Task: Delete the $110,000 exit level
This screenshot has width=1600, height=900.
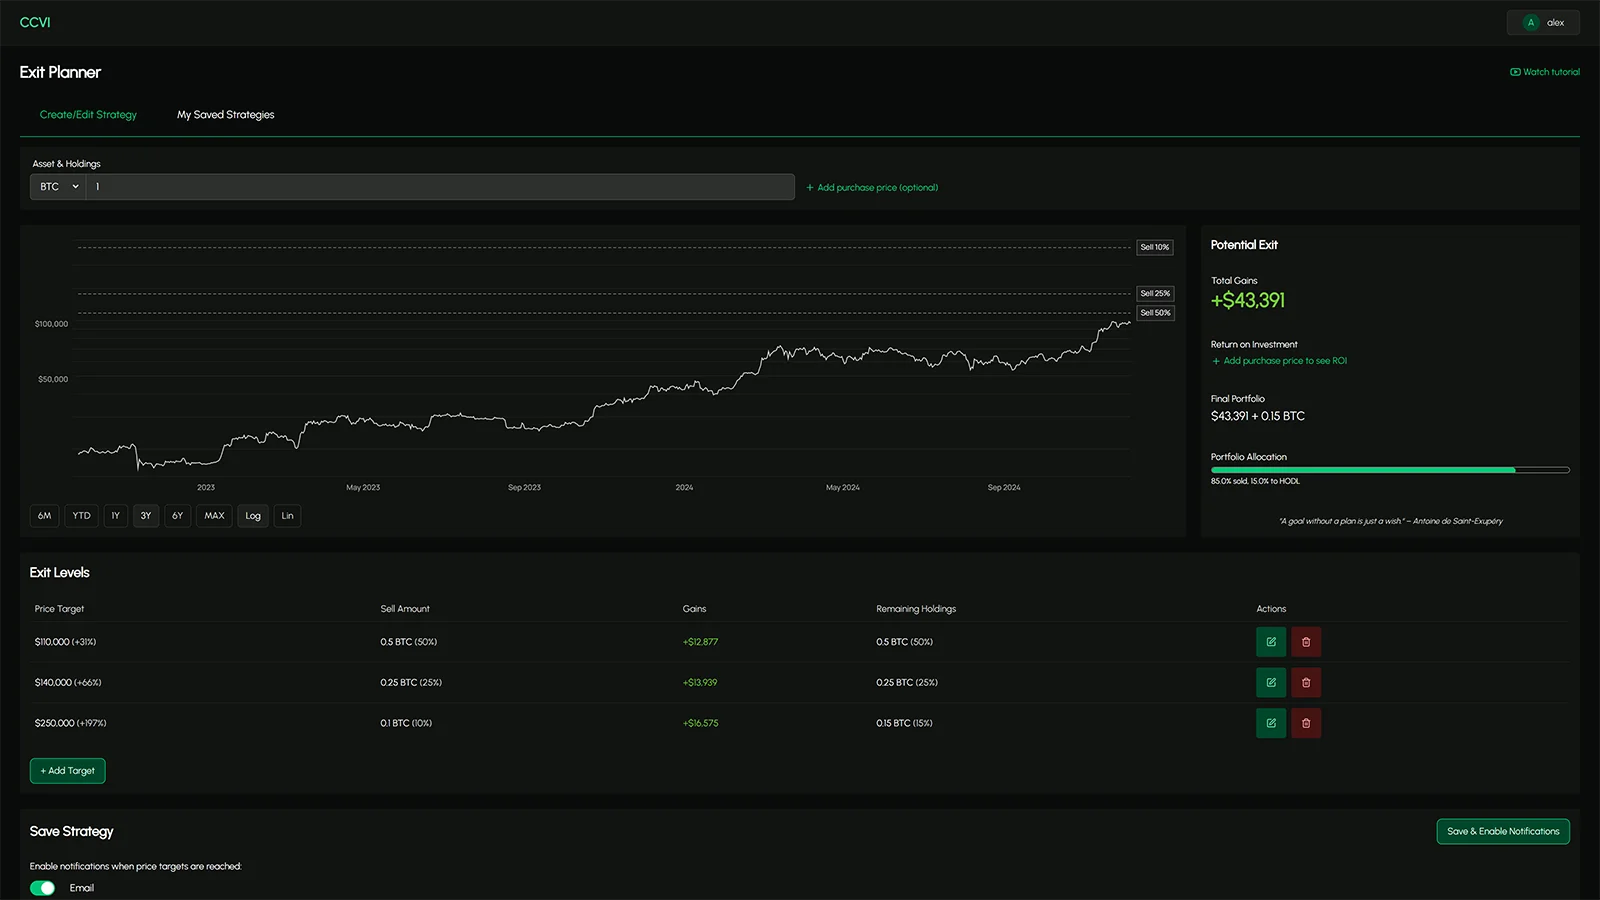Action: click(1306, 642)
